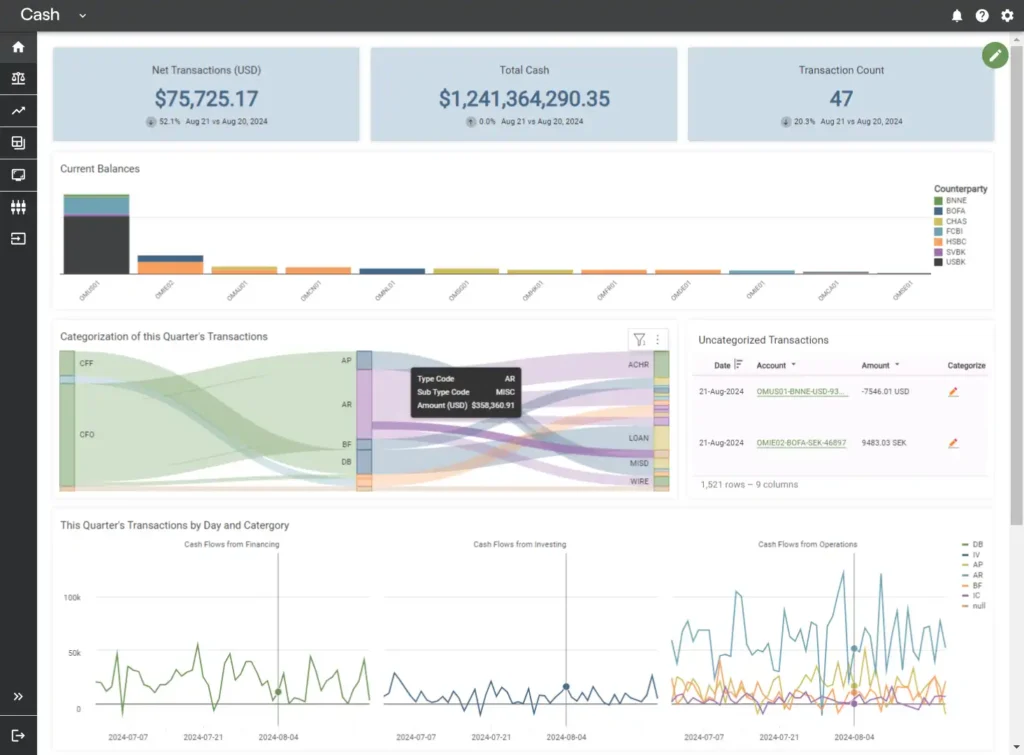Click the IC entry in line chart legend

tap(971, 596)
